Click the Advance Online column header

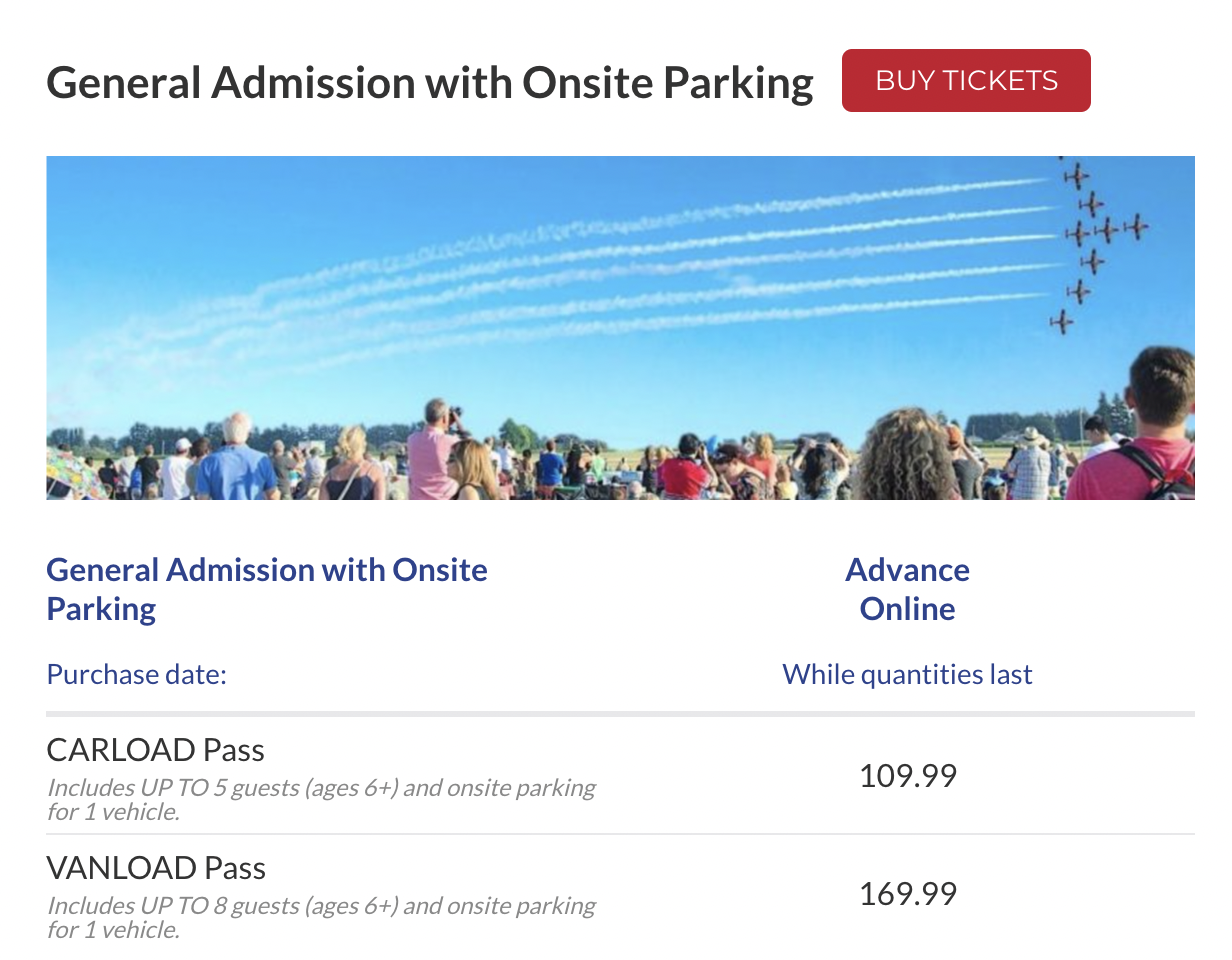point(908,589)
